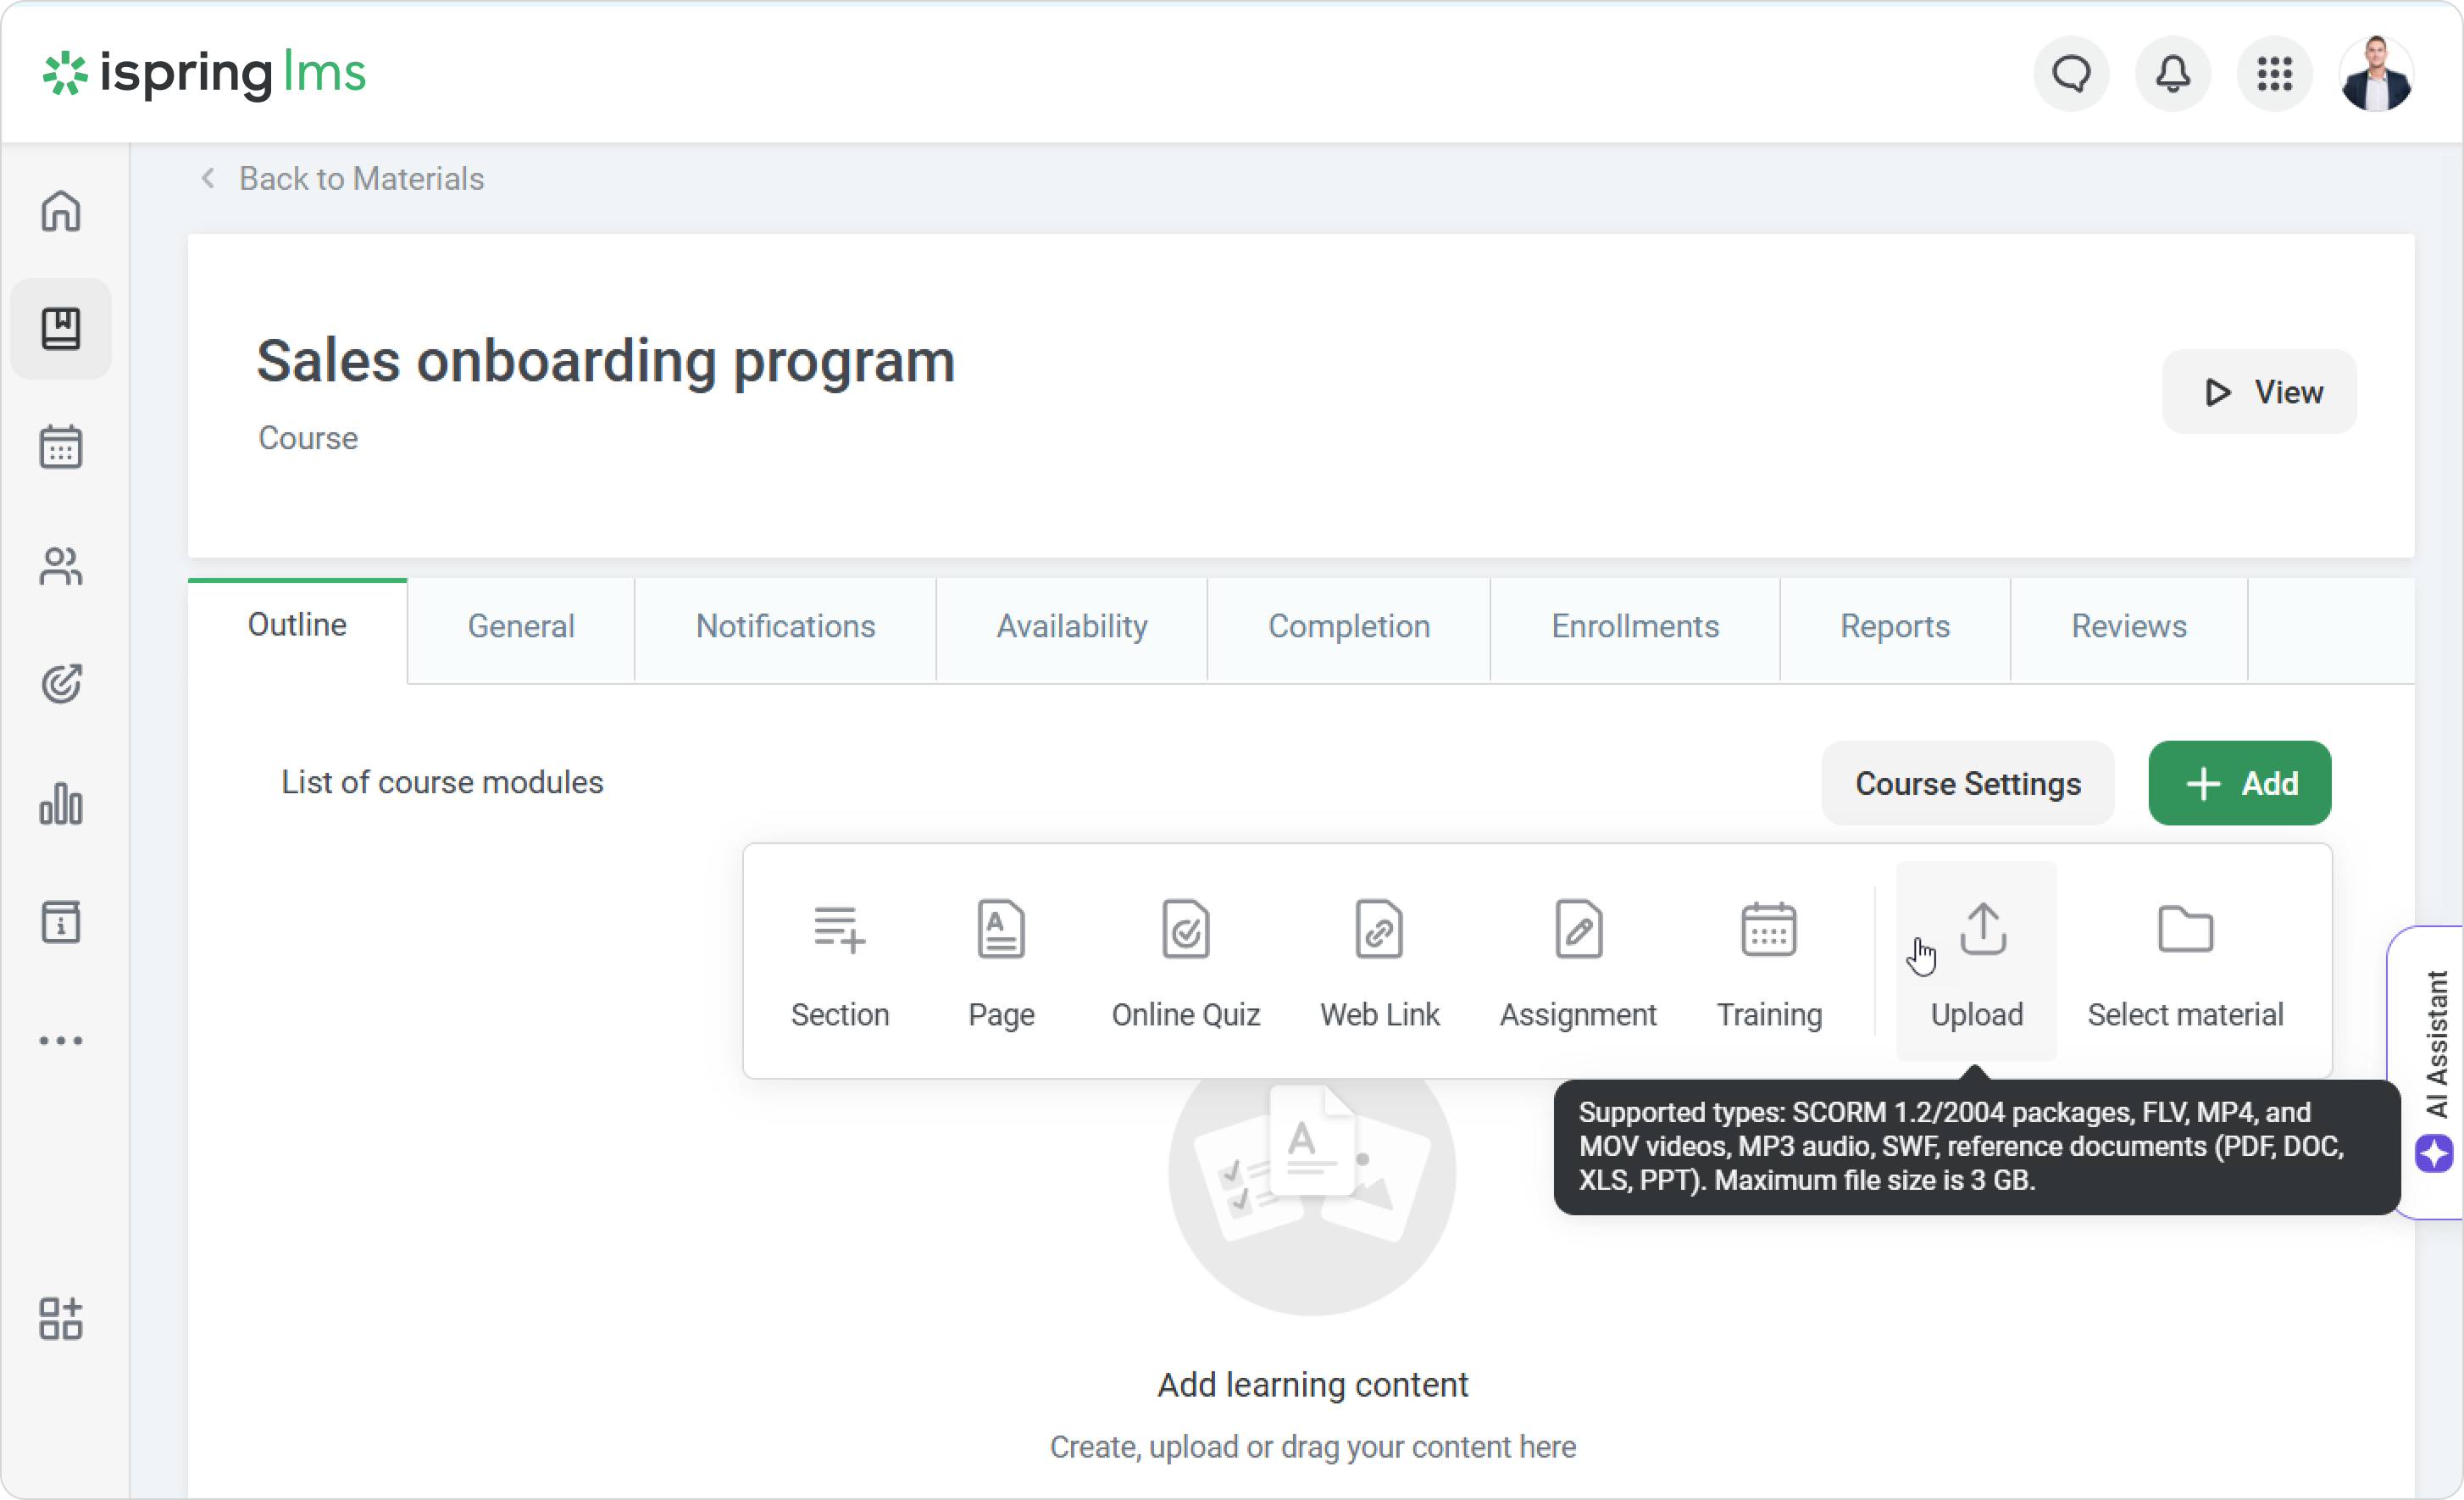Open the Home icon in sidebar
This screenshot has height=1500, width=2464.
click(x=61, y=211)
